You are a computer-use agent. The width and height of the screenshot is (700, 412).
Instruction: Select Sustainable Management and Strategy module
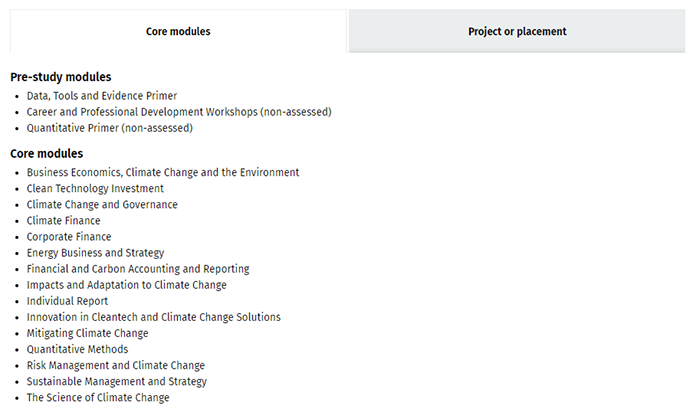(x=117, y=381)
